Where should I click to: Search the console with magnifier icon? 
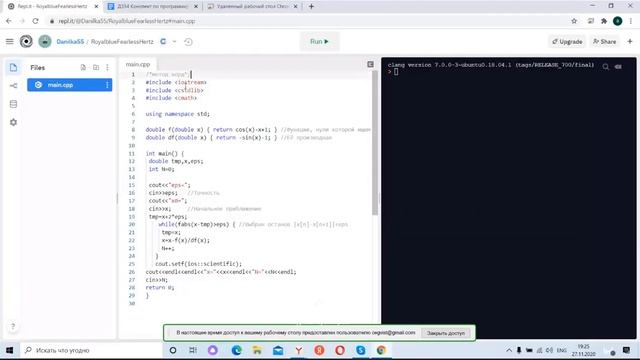click(x=606, y=67)
